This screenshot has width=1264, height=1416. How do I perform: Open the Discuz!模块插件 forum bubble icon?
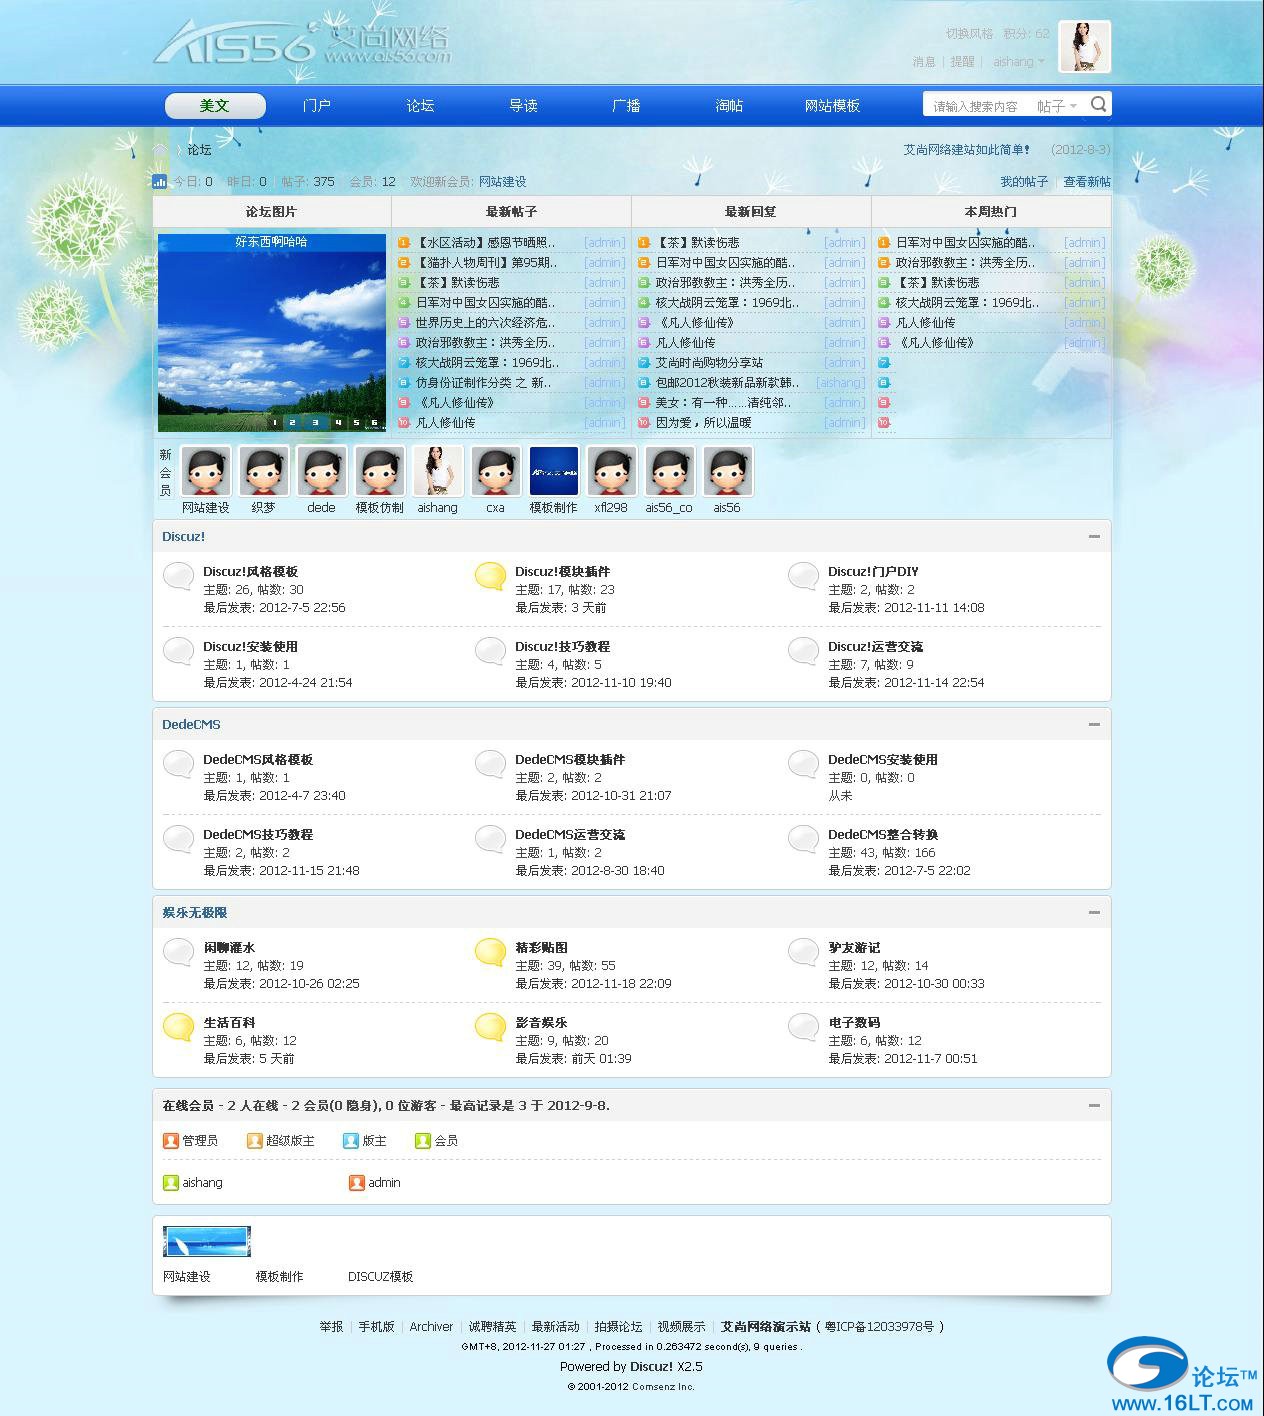pyautogui.click(x=490, y=577)
